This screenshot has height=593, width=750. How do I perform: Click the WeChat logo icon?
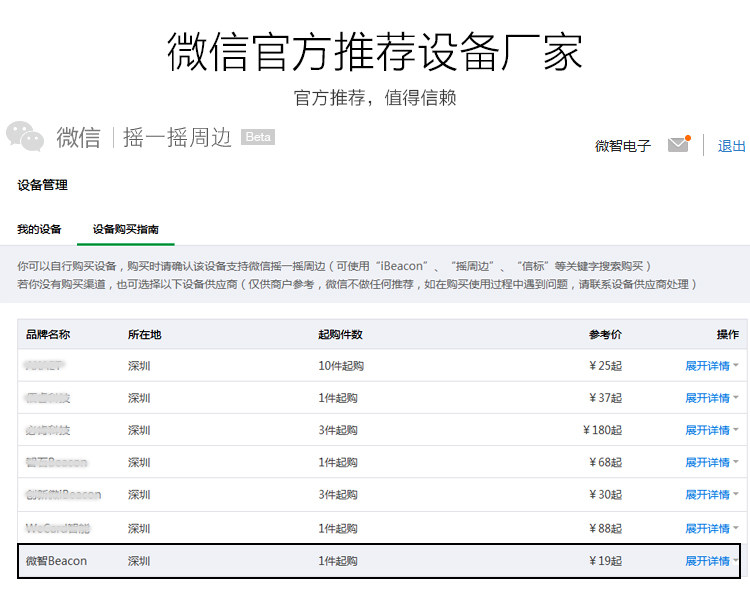tap(25, 136)
